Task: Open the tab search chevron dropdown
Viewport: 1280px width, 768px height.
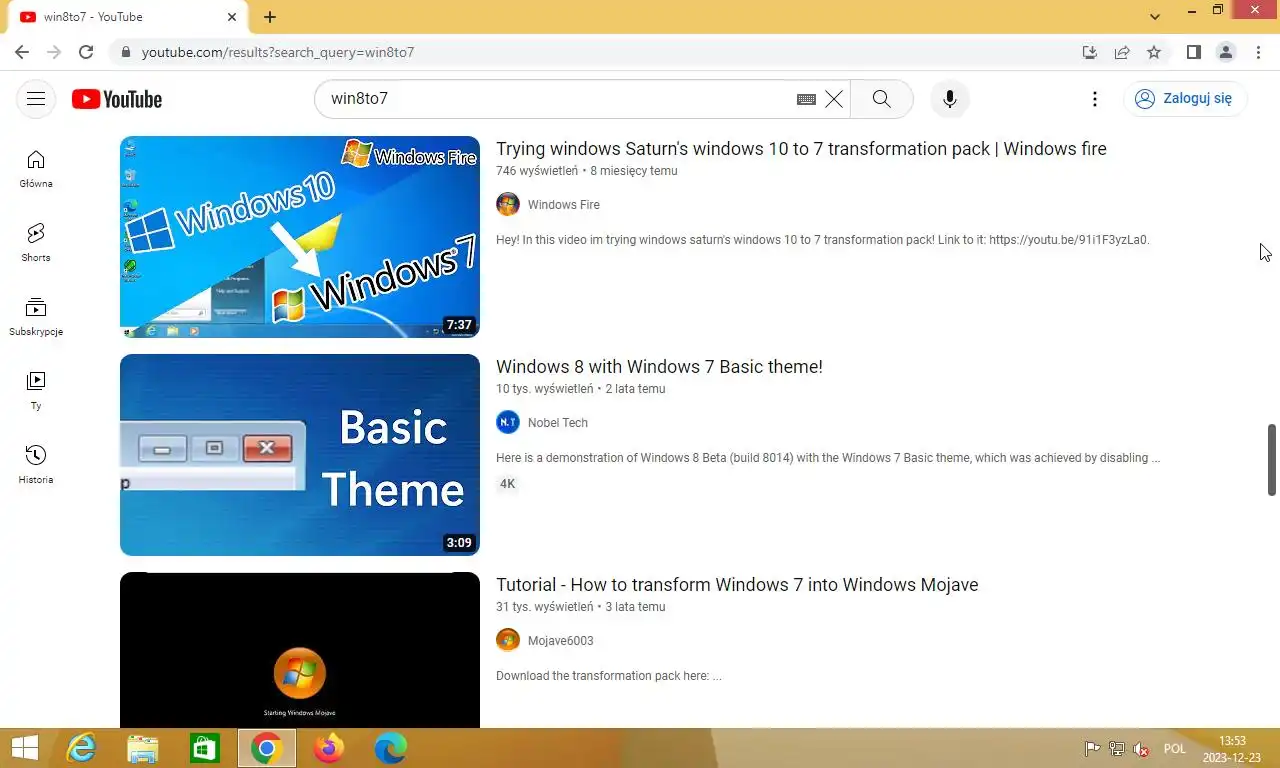Action: (x=1155, y=17)
